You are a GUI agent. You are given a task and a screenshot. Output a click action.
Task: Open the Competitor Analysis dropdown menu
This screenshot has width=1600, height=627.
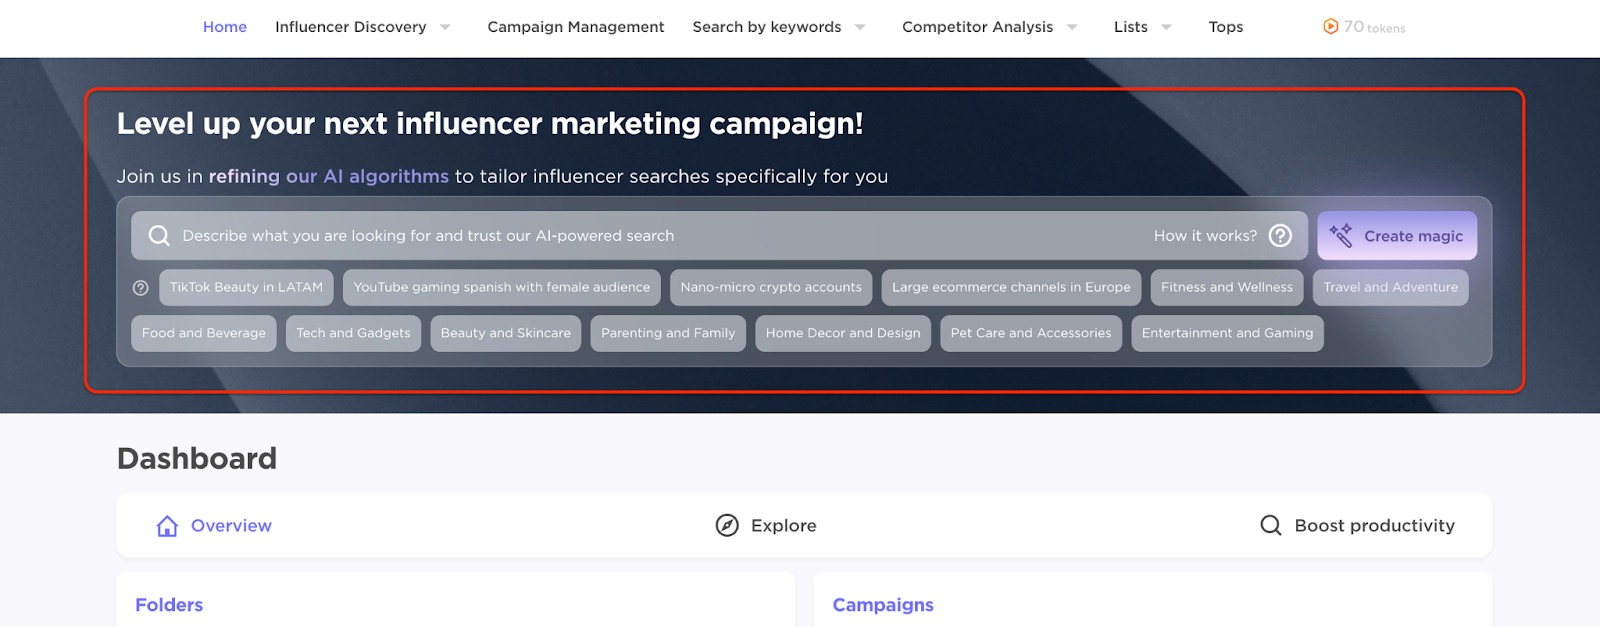pos(1072,27)
